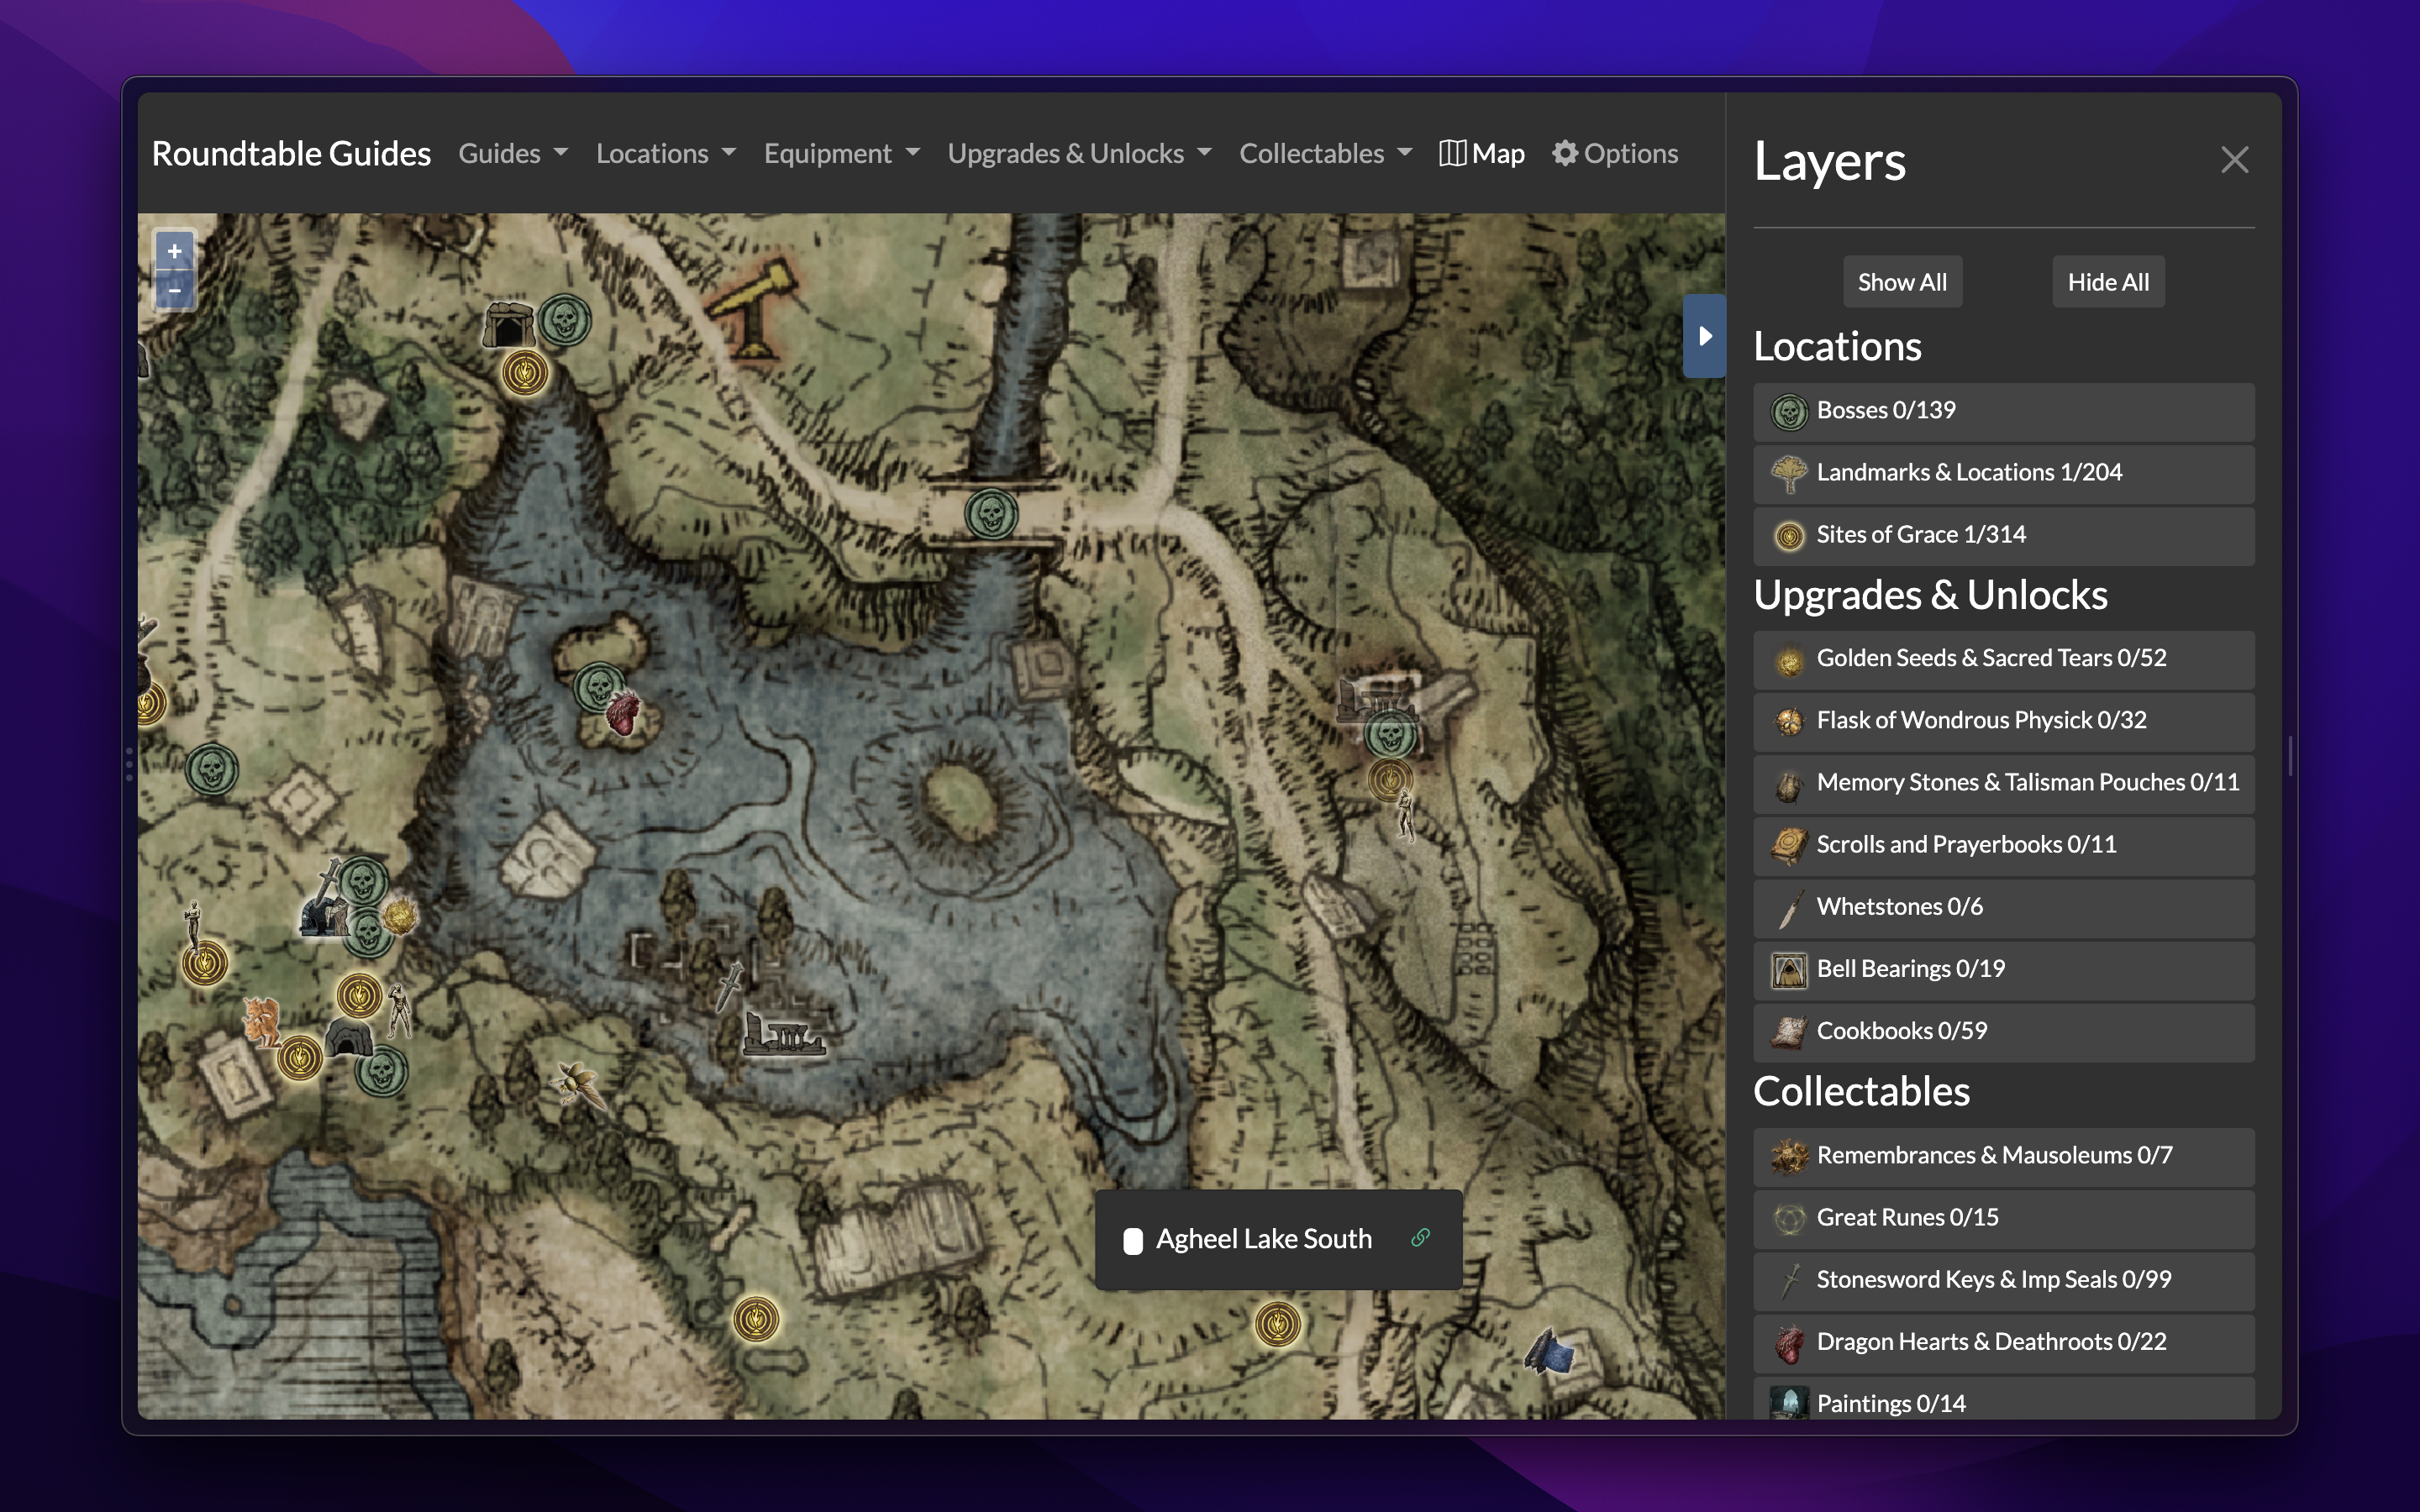
Task: Open the Equipment dropdown menu
Action: (842, 153)
